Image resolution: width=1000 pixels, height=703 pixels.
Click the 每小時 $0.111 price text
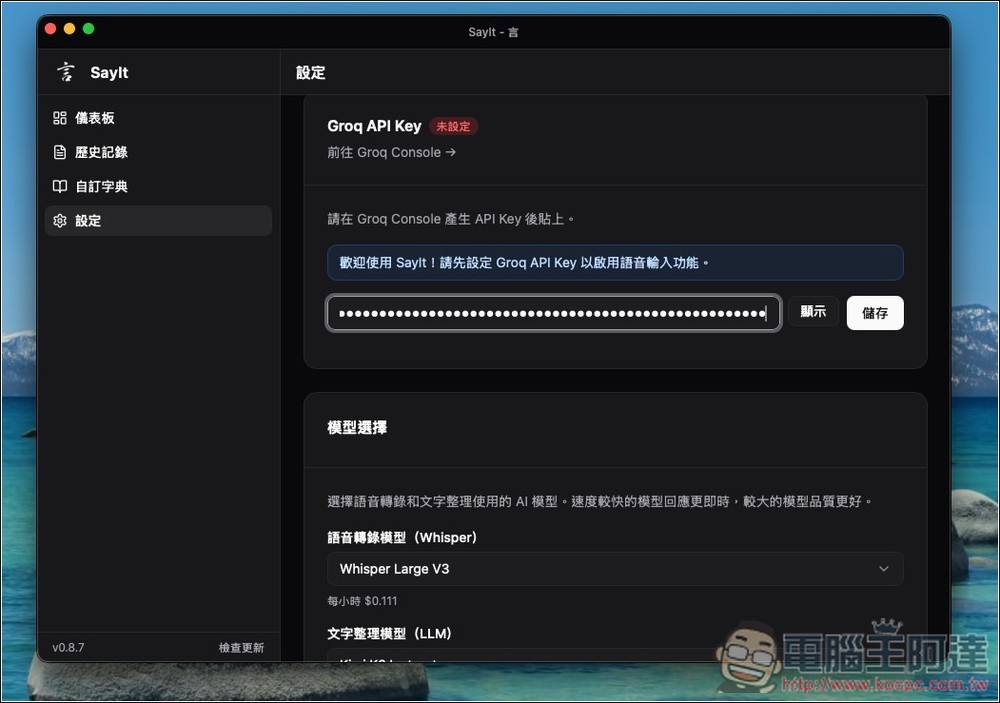point(362,601)
